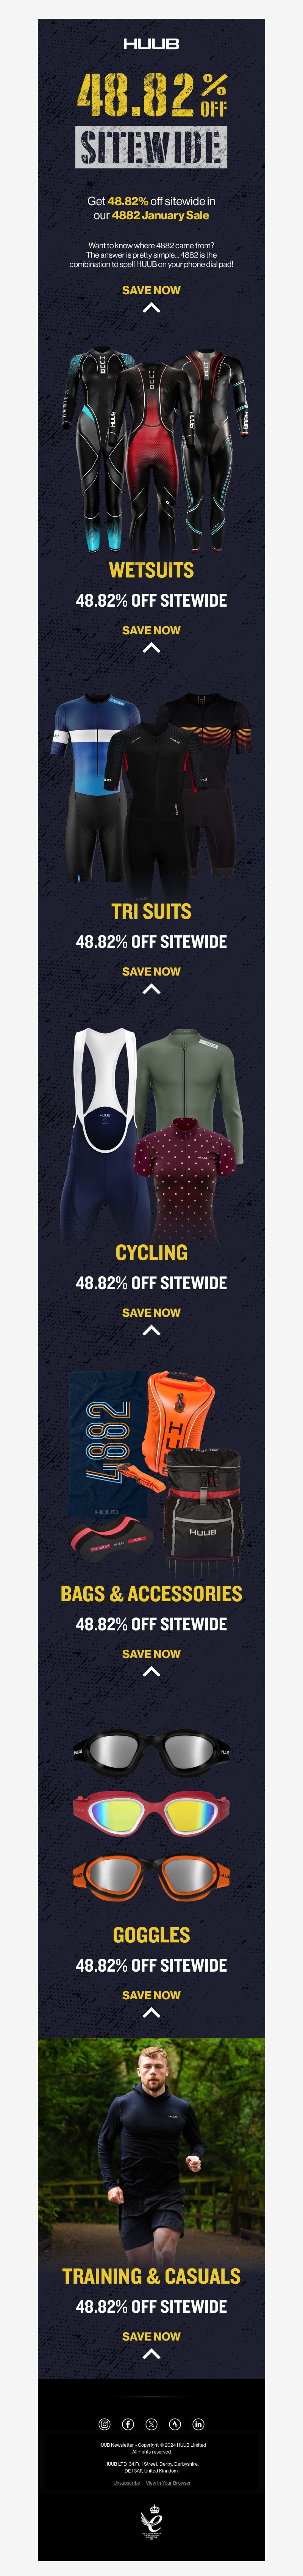303x2576 pixels.
Task: Click Save Now under Cycling section
Action: pos(151,1312)
